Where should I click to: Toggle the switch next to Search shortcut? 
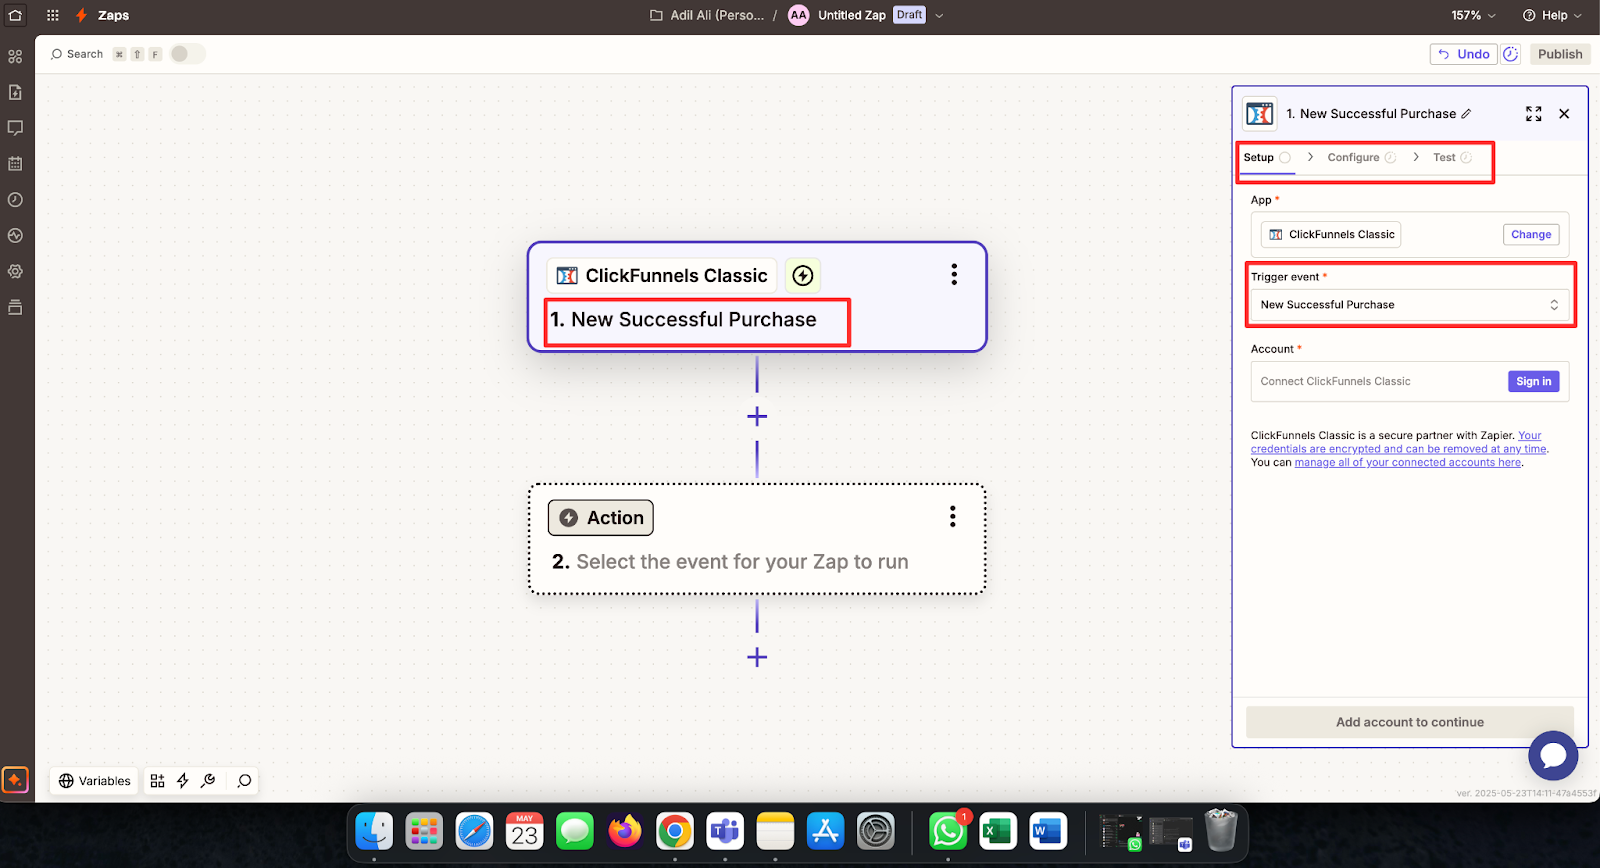click(x=187, y=54)
